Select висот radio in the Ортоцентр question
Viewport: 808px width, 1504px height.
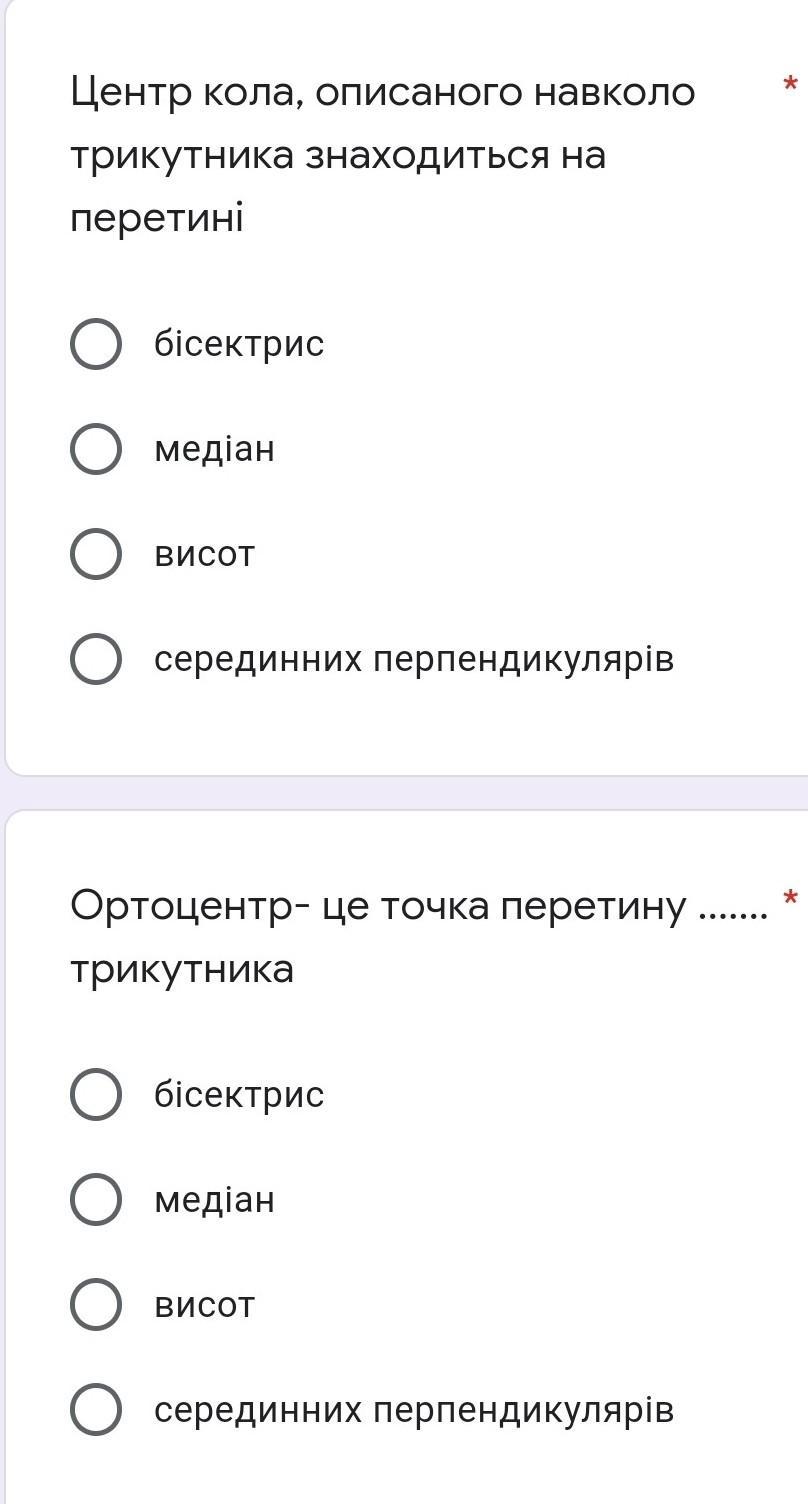point(96,1305)
